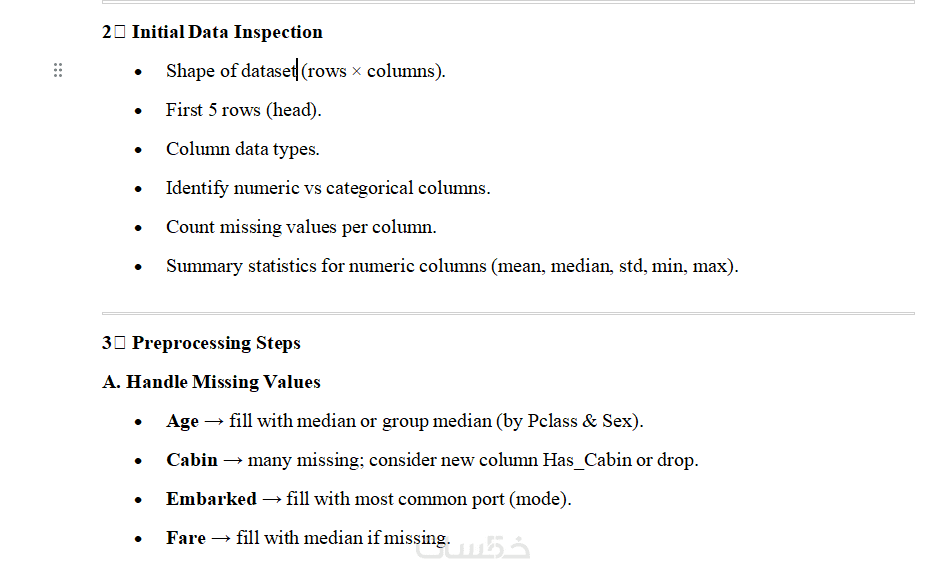Click Identify numeric vs categorical columns line
This screenshot has width=946, height=570.
tap(328, 188)
